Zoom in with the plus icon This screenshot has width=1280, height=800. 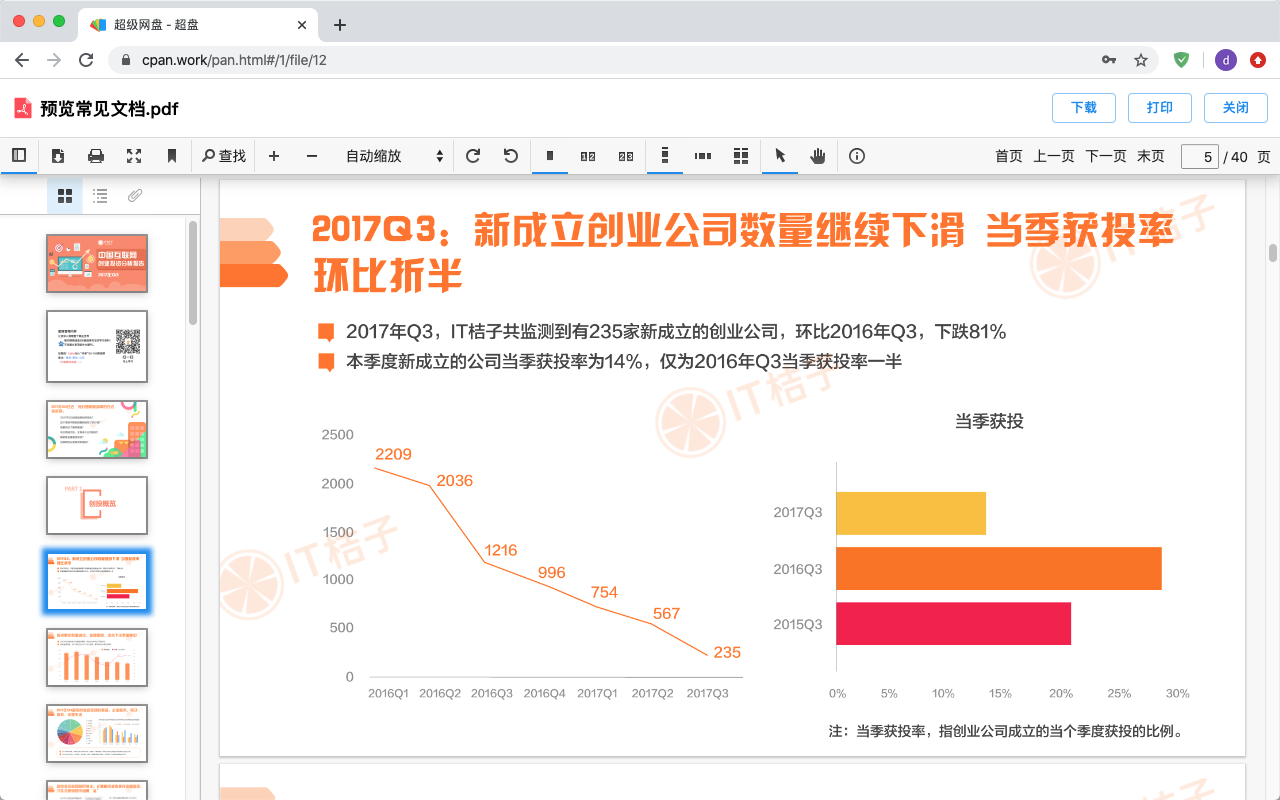(274, 156)
